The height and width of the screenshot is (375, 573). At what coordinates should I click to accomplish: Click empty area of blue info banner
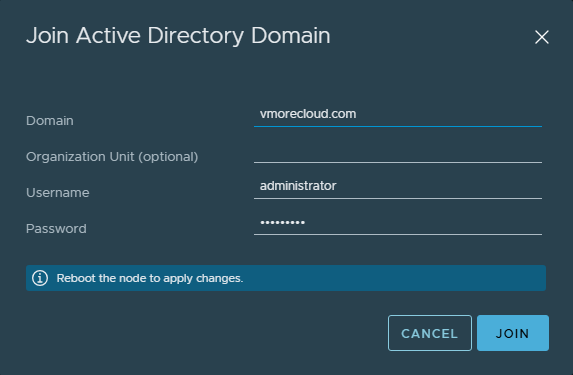tap(395, 278)
